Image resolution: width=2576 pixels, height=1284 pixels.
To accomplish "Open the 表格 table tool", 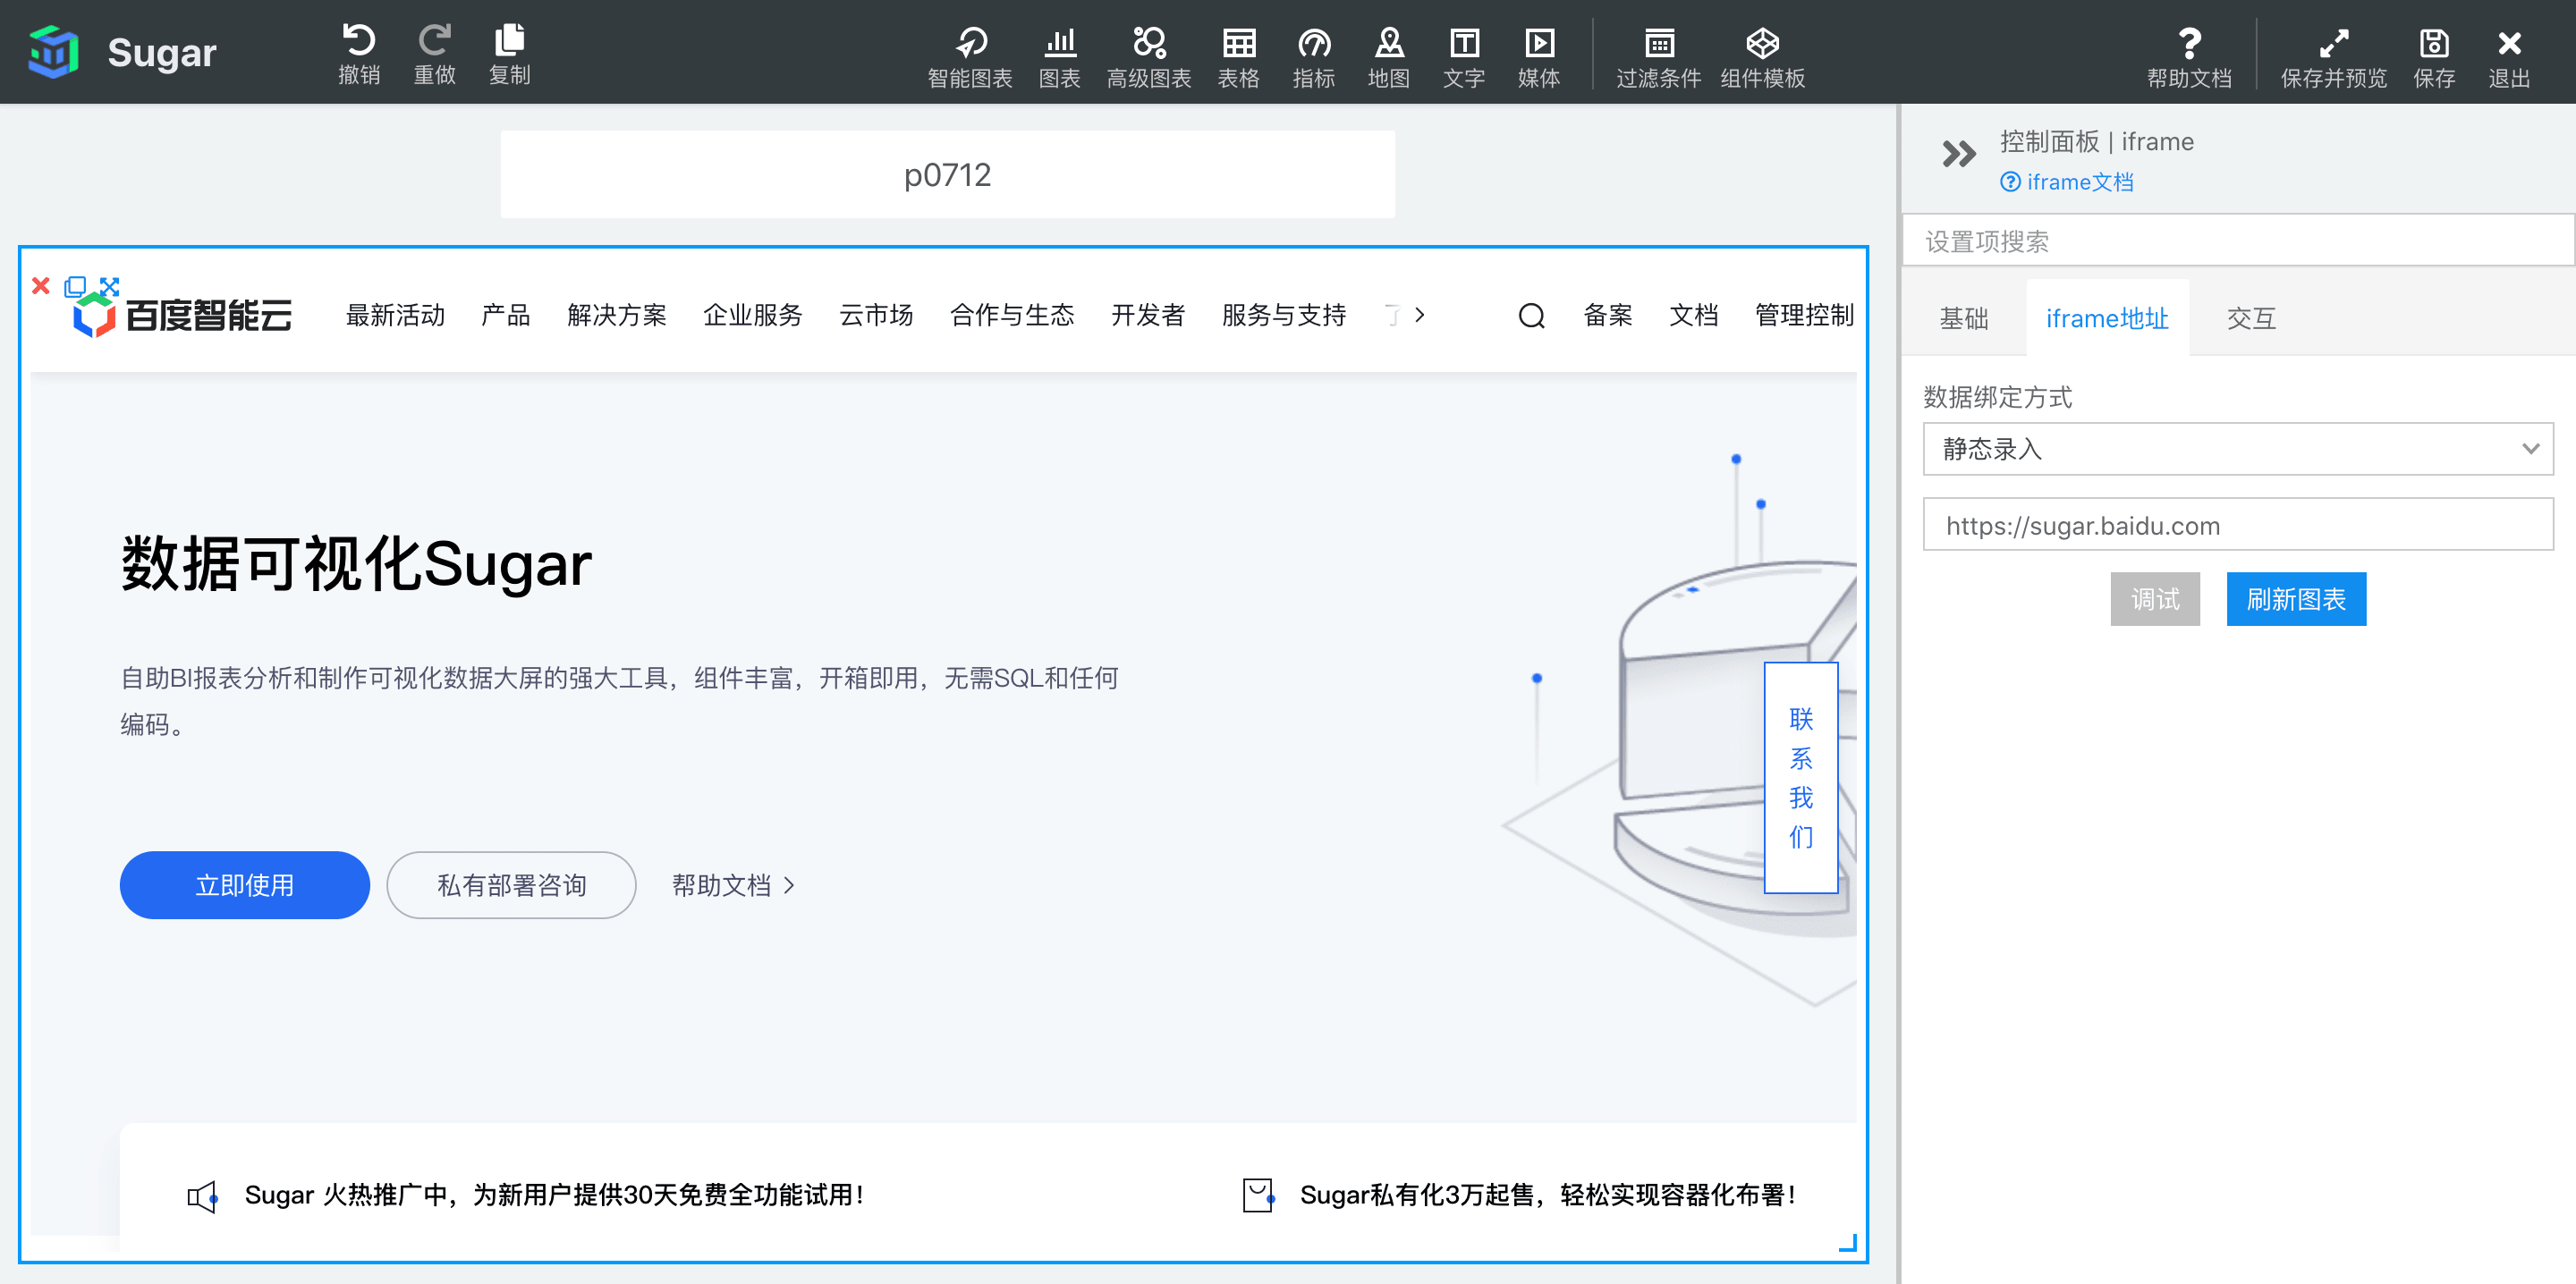I will pos(1238,56).
